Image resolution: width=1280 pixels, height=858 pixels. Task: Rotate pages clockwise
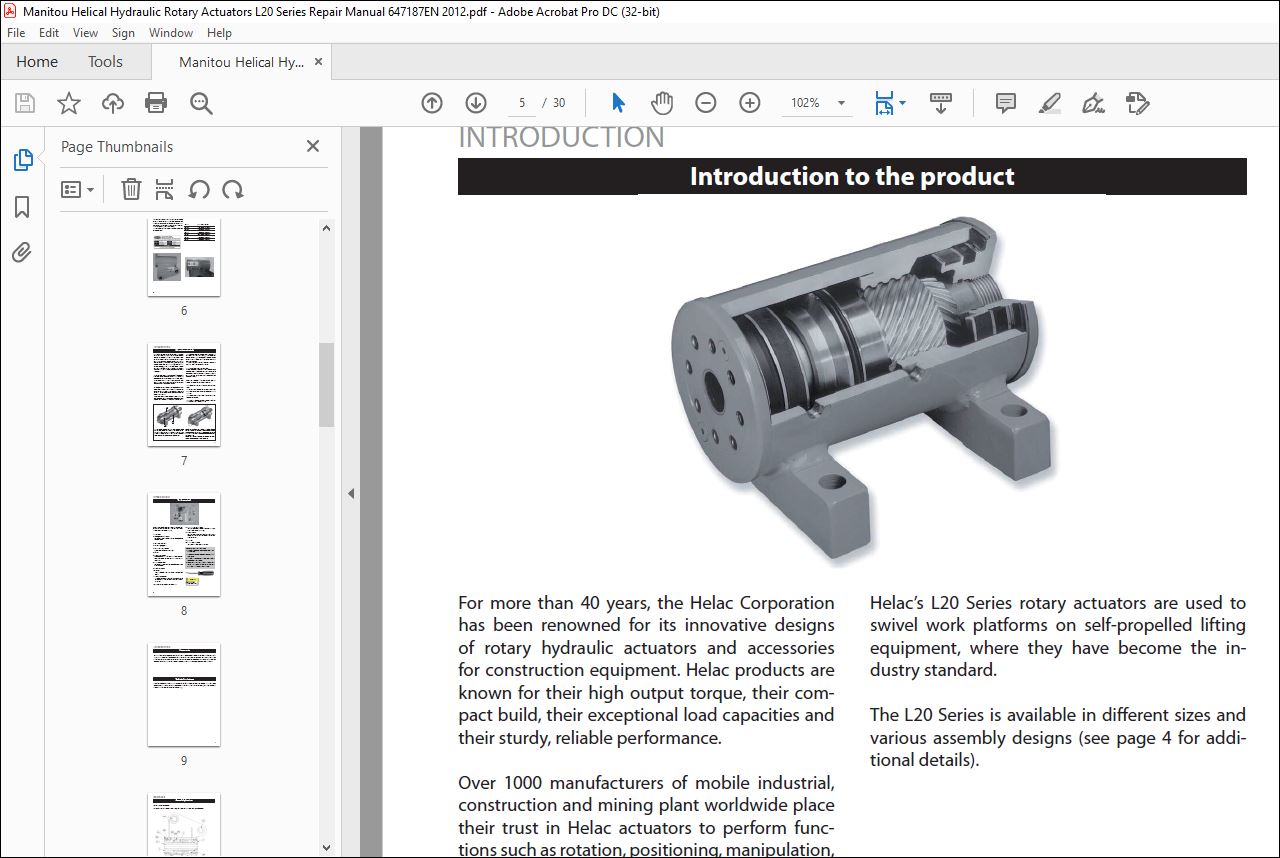click(x=233, y=189)
